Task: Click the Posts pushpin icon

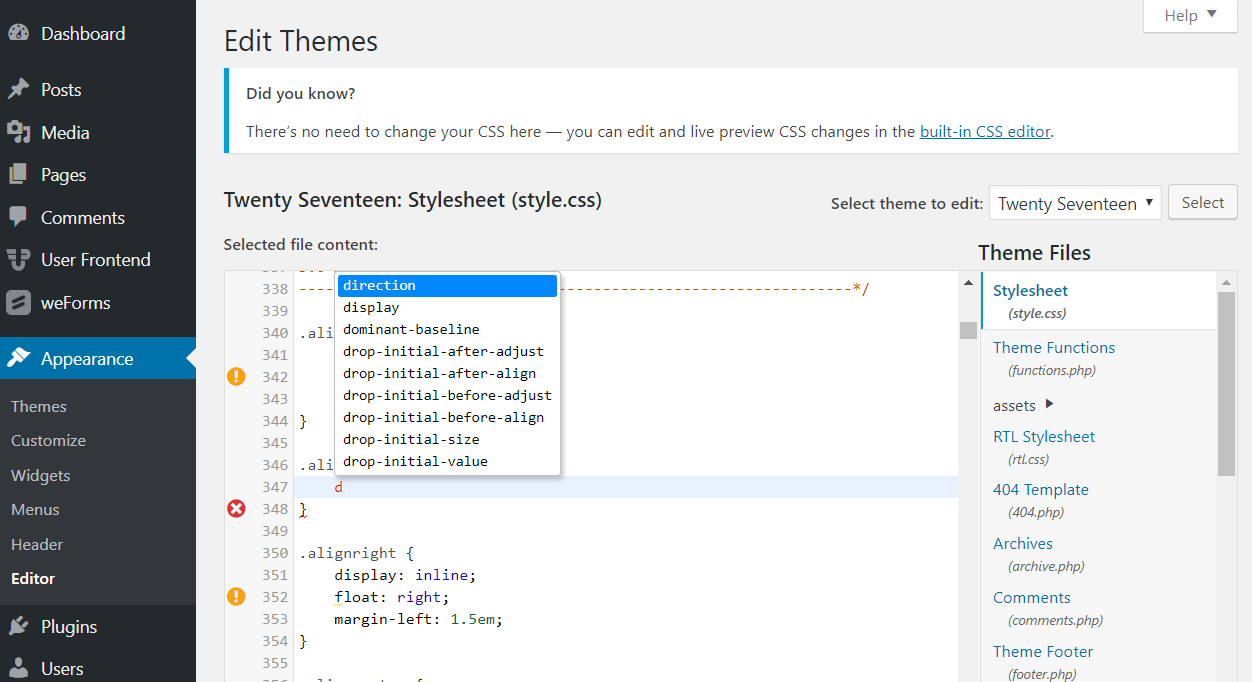Action: (18, 89)
